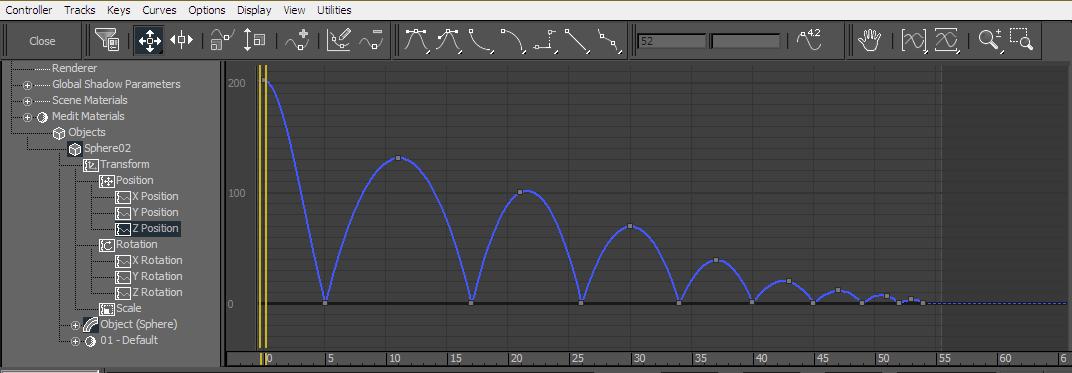Open the Utilities menu
The width and height of the screenshot is (1072, 373).
[x=334, y=10]
